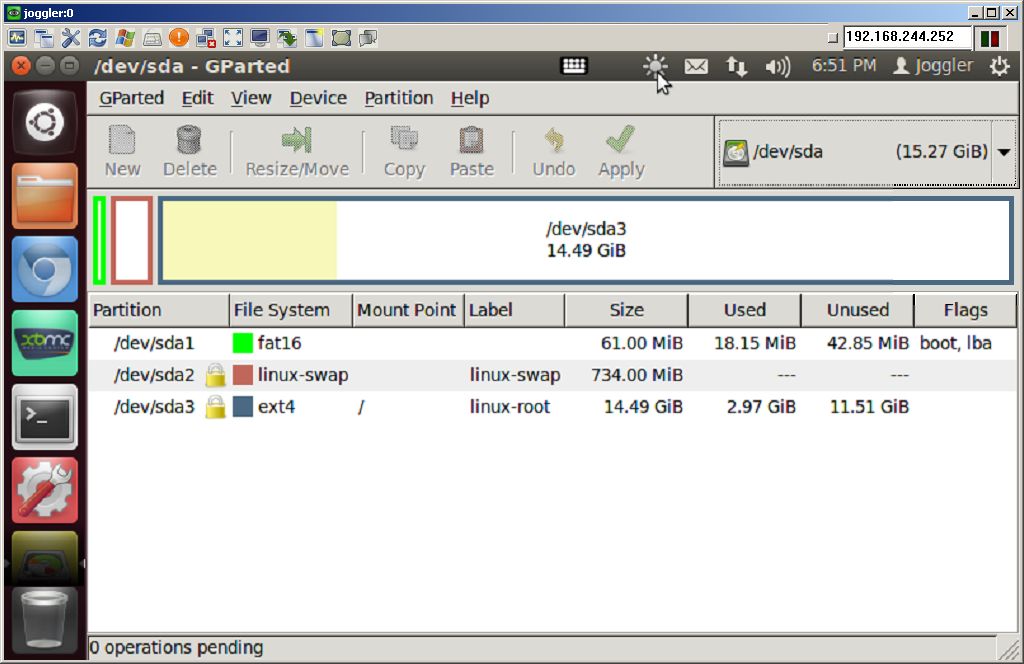1024x664 pixels.
Task: Toggle full screen with the four-arrows icon
Action: click(232, 38)
